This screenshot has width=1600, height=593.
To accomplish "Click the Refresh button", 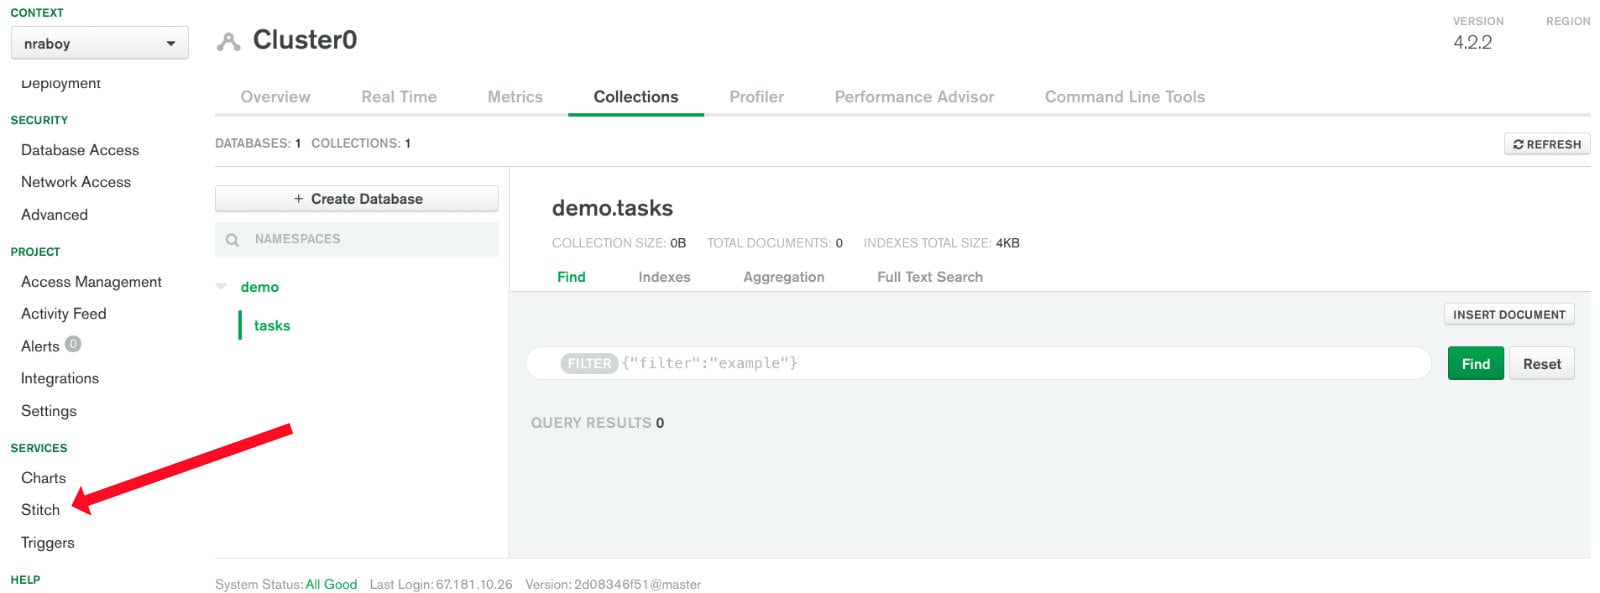I will click(1547, 144).
